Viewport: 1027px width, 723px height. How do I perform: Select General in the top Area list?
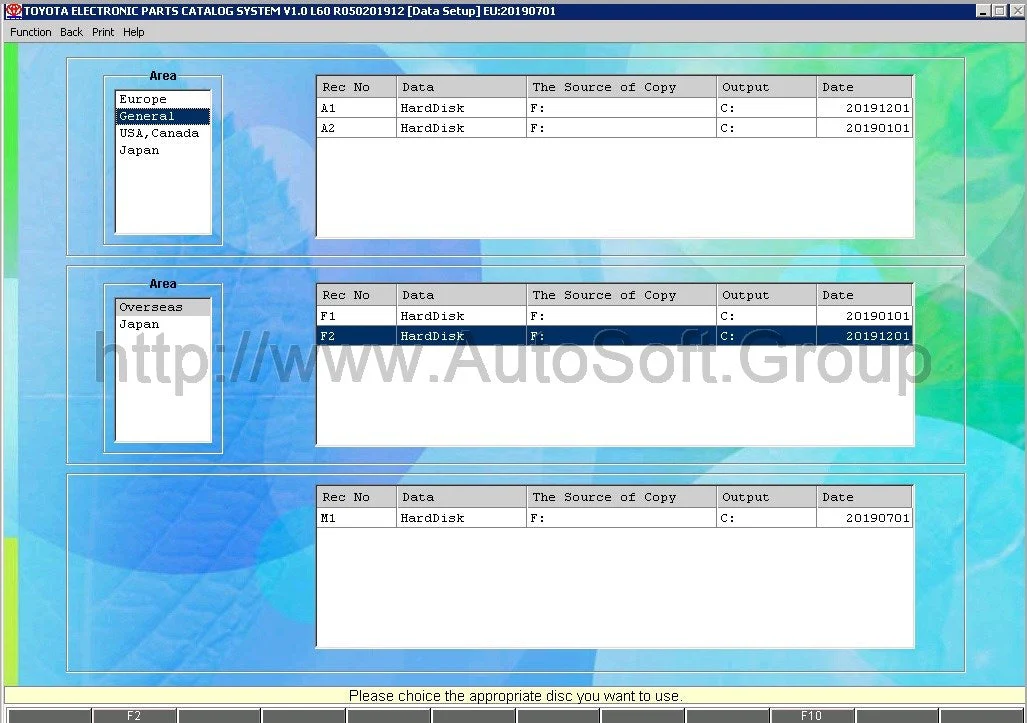click(147, 116)
